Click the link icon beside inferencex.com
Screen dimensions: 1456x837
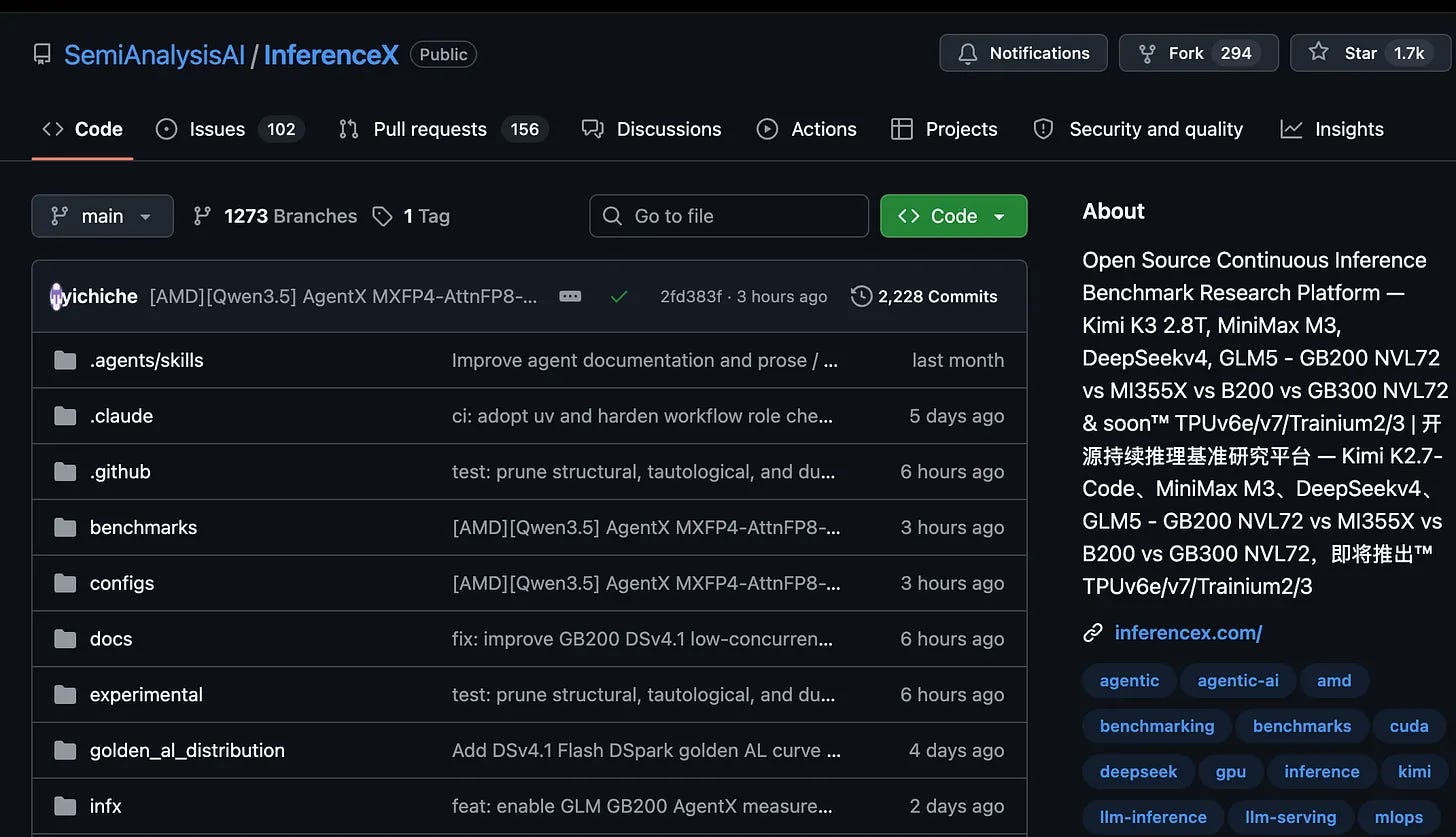click(1092, 632)
